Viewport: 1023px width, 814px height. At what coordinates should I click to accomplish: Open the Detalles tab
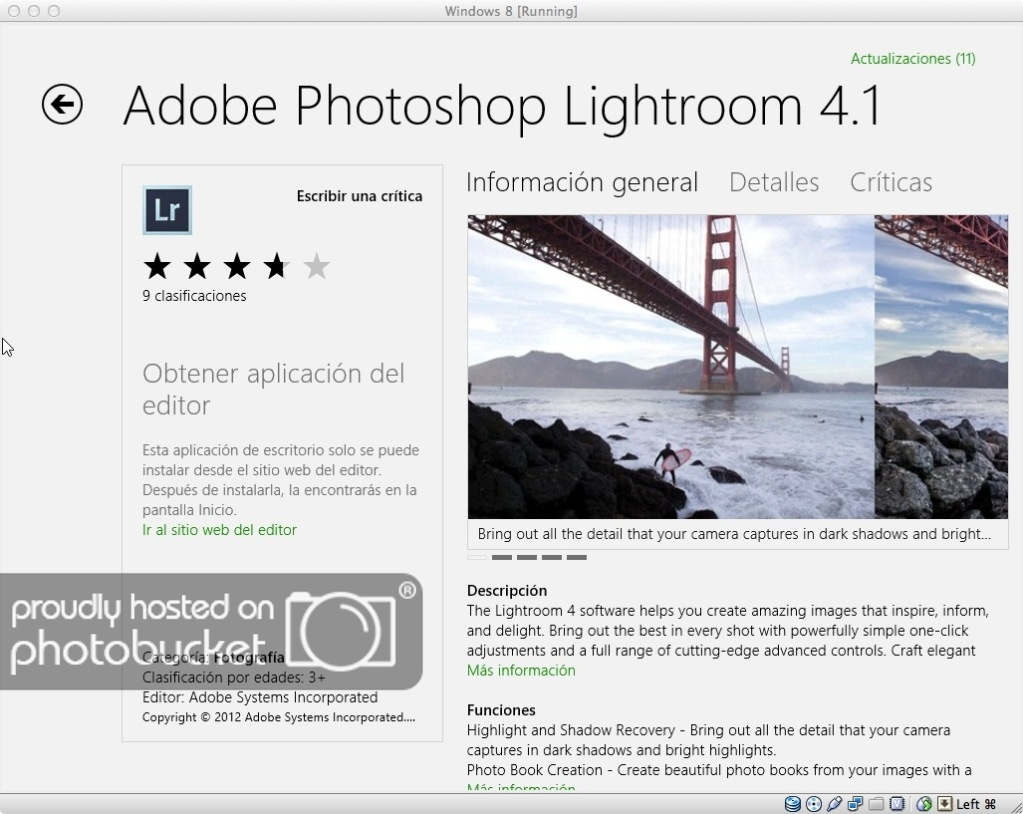coord(773,183)
